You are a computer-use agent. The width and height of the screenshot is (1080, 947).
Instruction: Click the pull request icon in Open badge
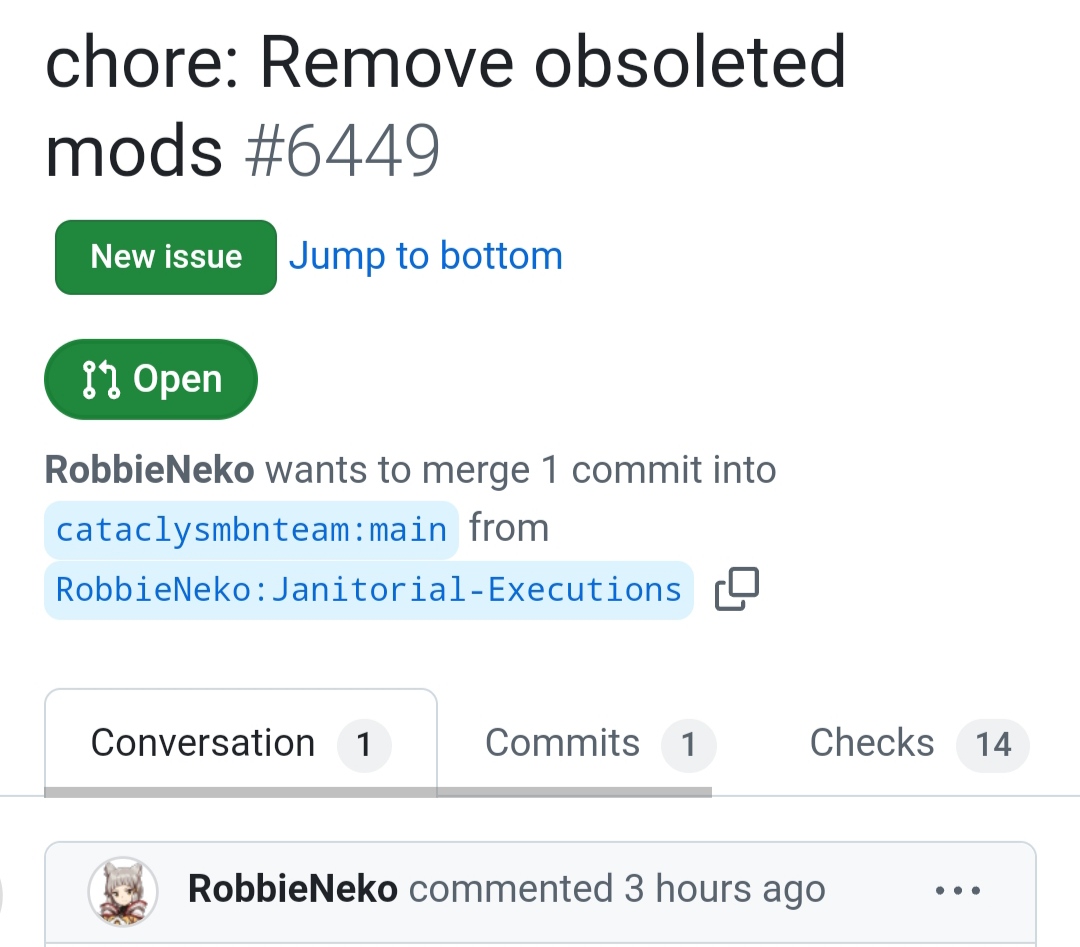[101, 380]
